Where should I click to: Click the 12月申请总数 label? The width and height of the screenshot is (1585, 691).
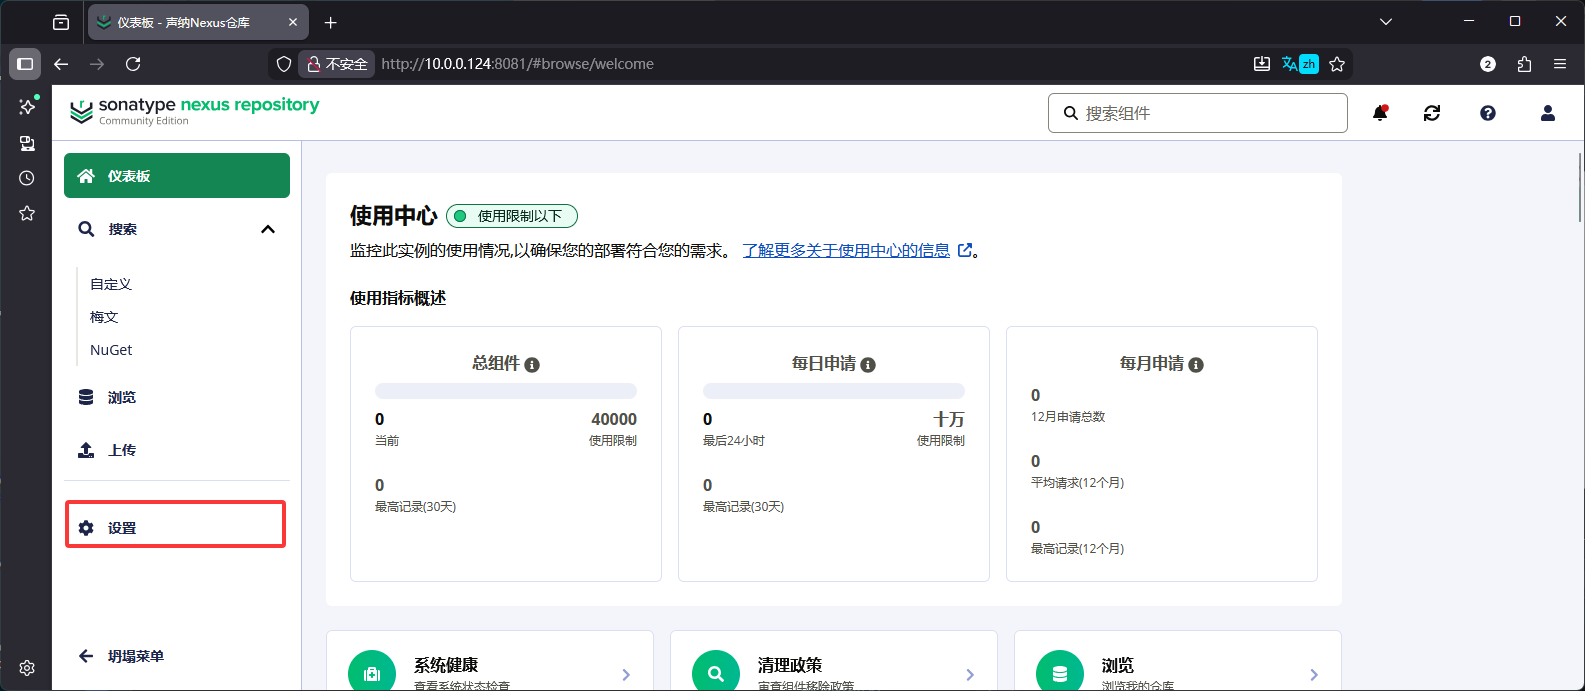tap(1068, 417)
